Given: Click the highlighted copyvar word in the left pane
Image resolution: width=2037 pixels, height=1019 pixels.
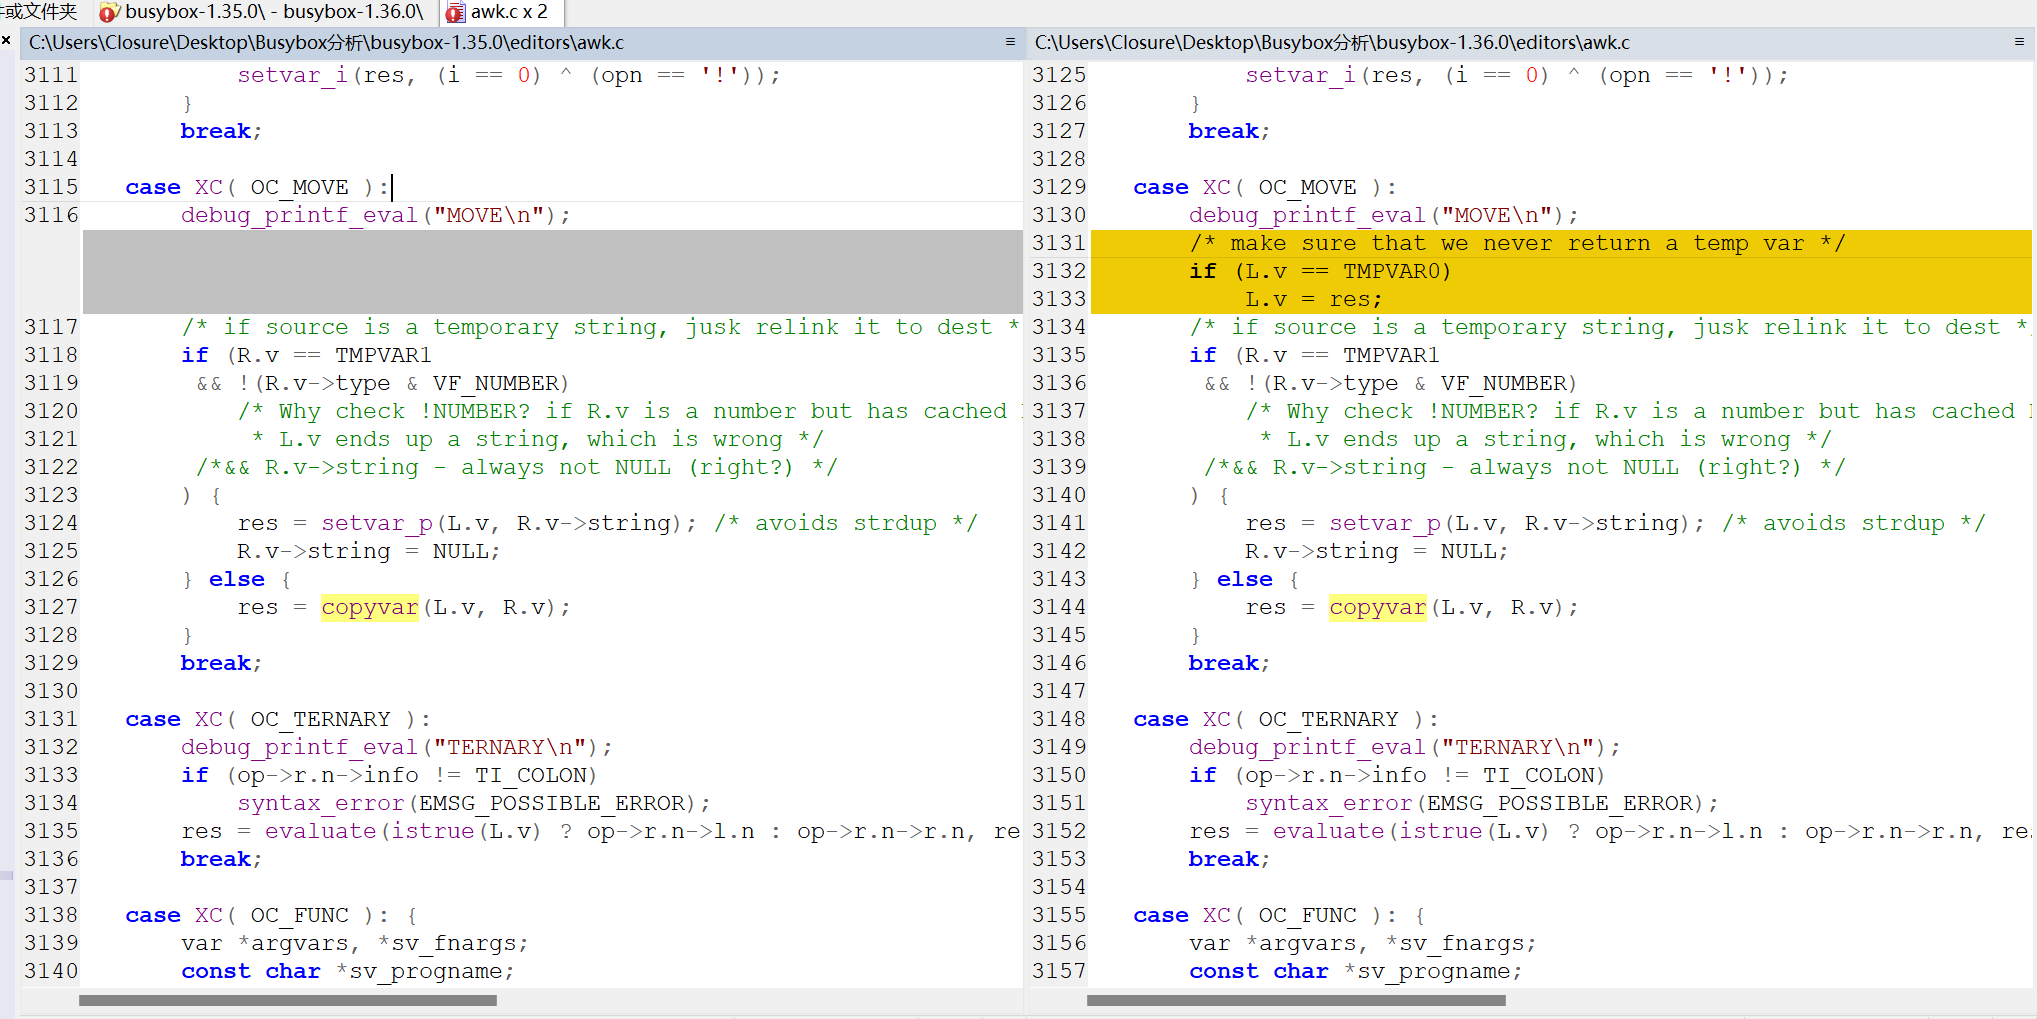Looking at the screenshot, I should tap(370, 607).
